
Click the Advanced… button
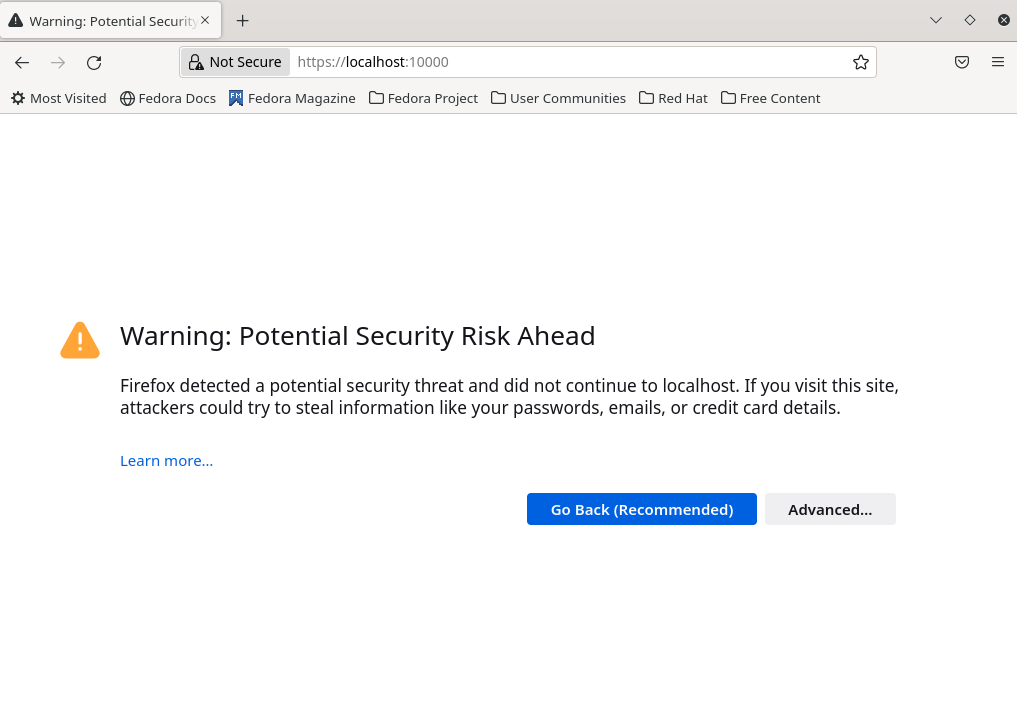pyautogui.click(x=830, y=509)
